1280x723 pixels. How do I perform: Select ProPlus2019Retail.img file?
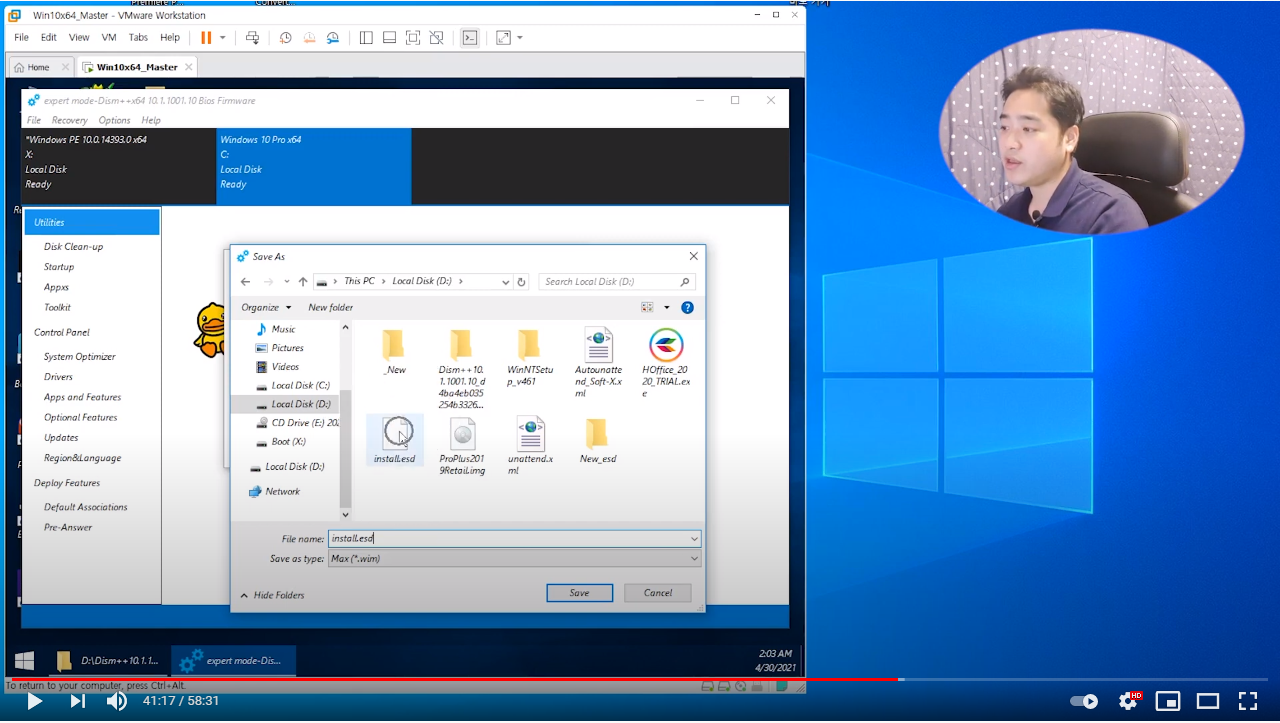point(462,446)
